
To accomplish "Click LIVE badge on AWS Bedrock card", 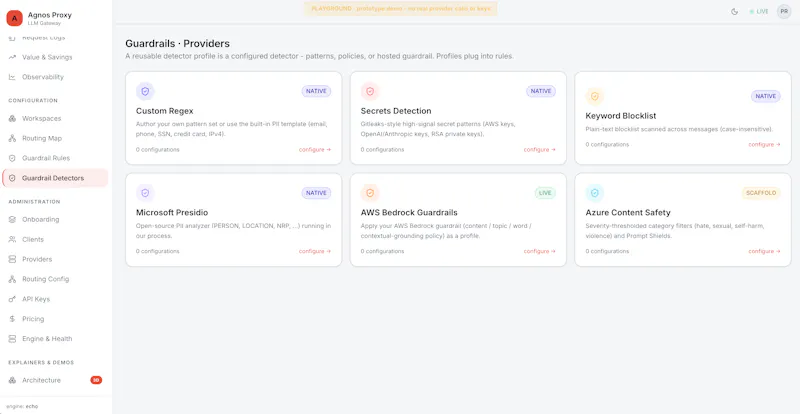I will (545, 193).
